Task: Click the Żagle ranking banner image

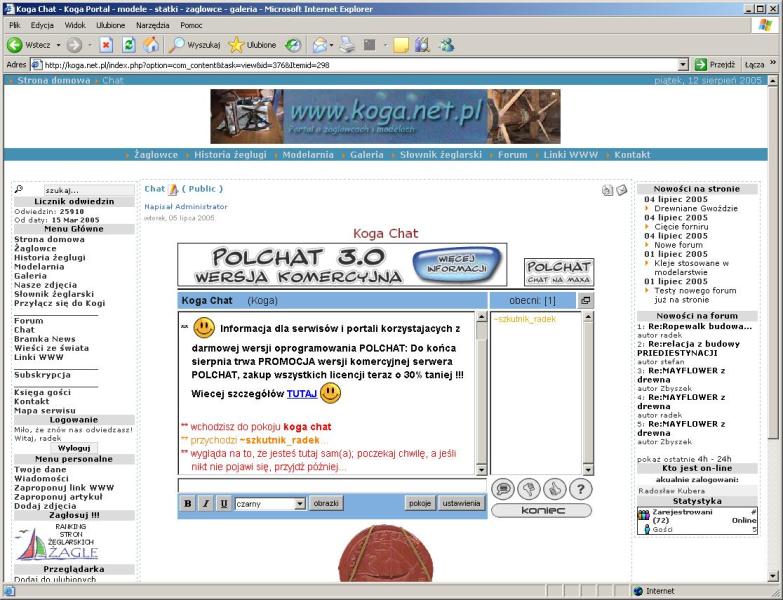Action: 57,542
